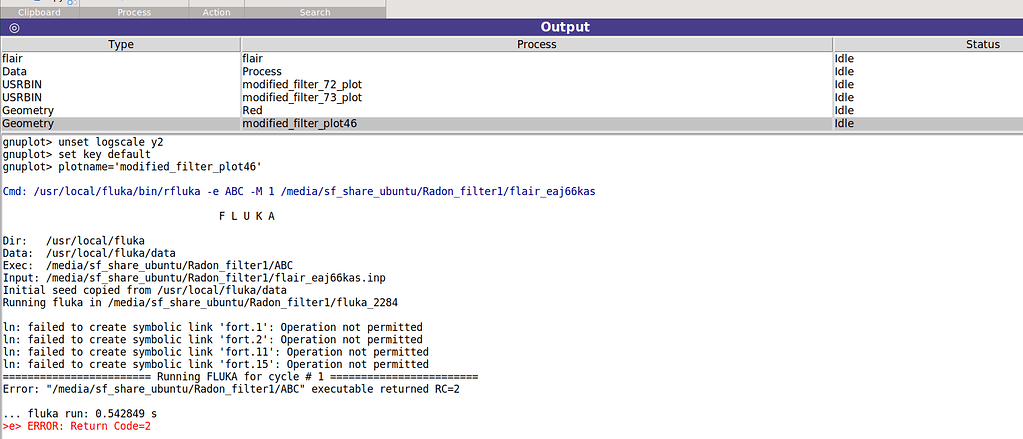
Task: Click the Process ribbon group label
Action: click(134, 12)
